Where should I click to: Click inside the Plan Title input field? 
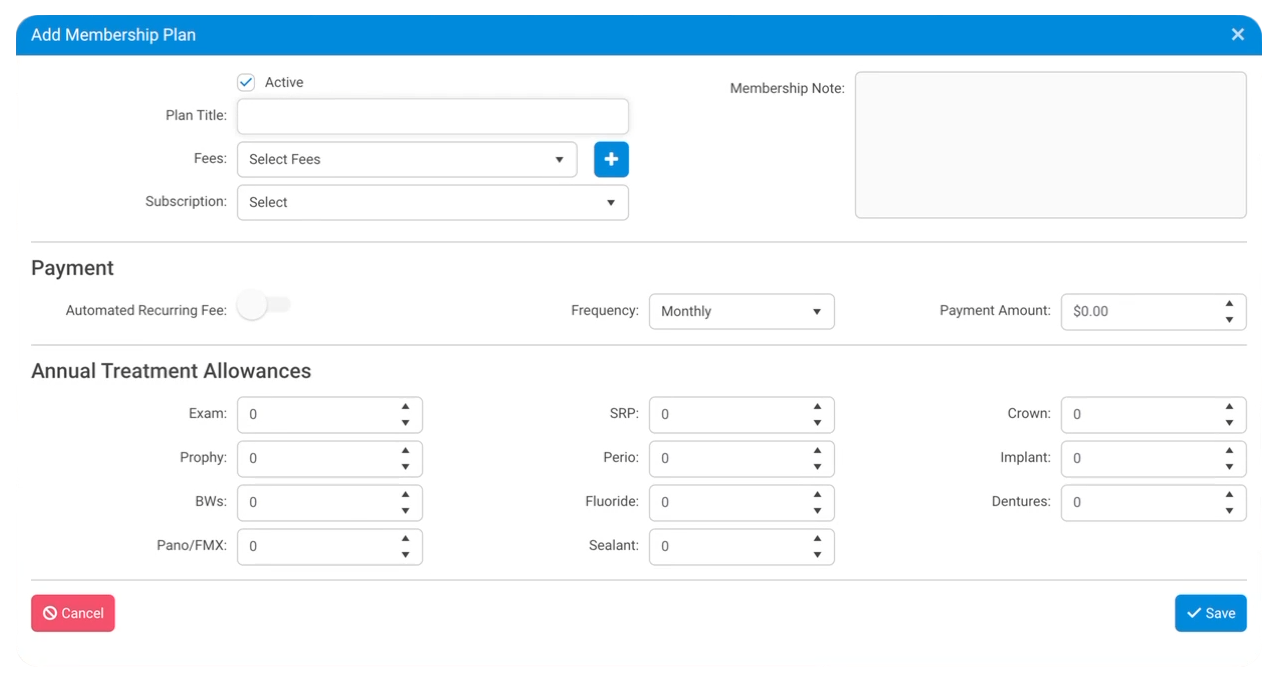click(432, 116)
